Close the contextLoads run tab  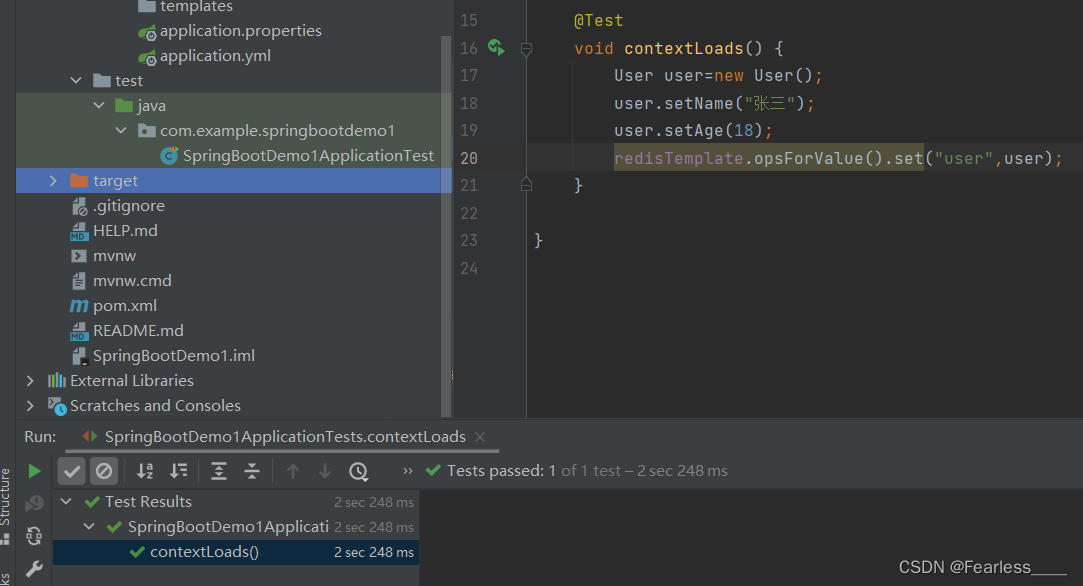[x=480, y=437]
